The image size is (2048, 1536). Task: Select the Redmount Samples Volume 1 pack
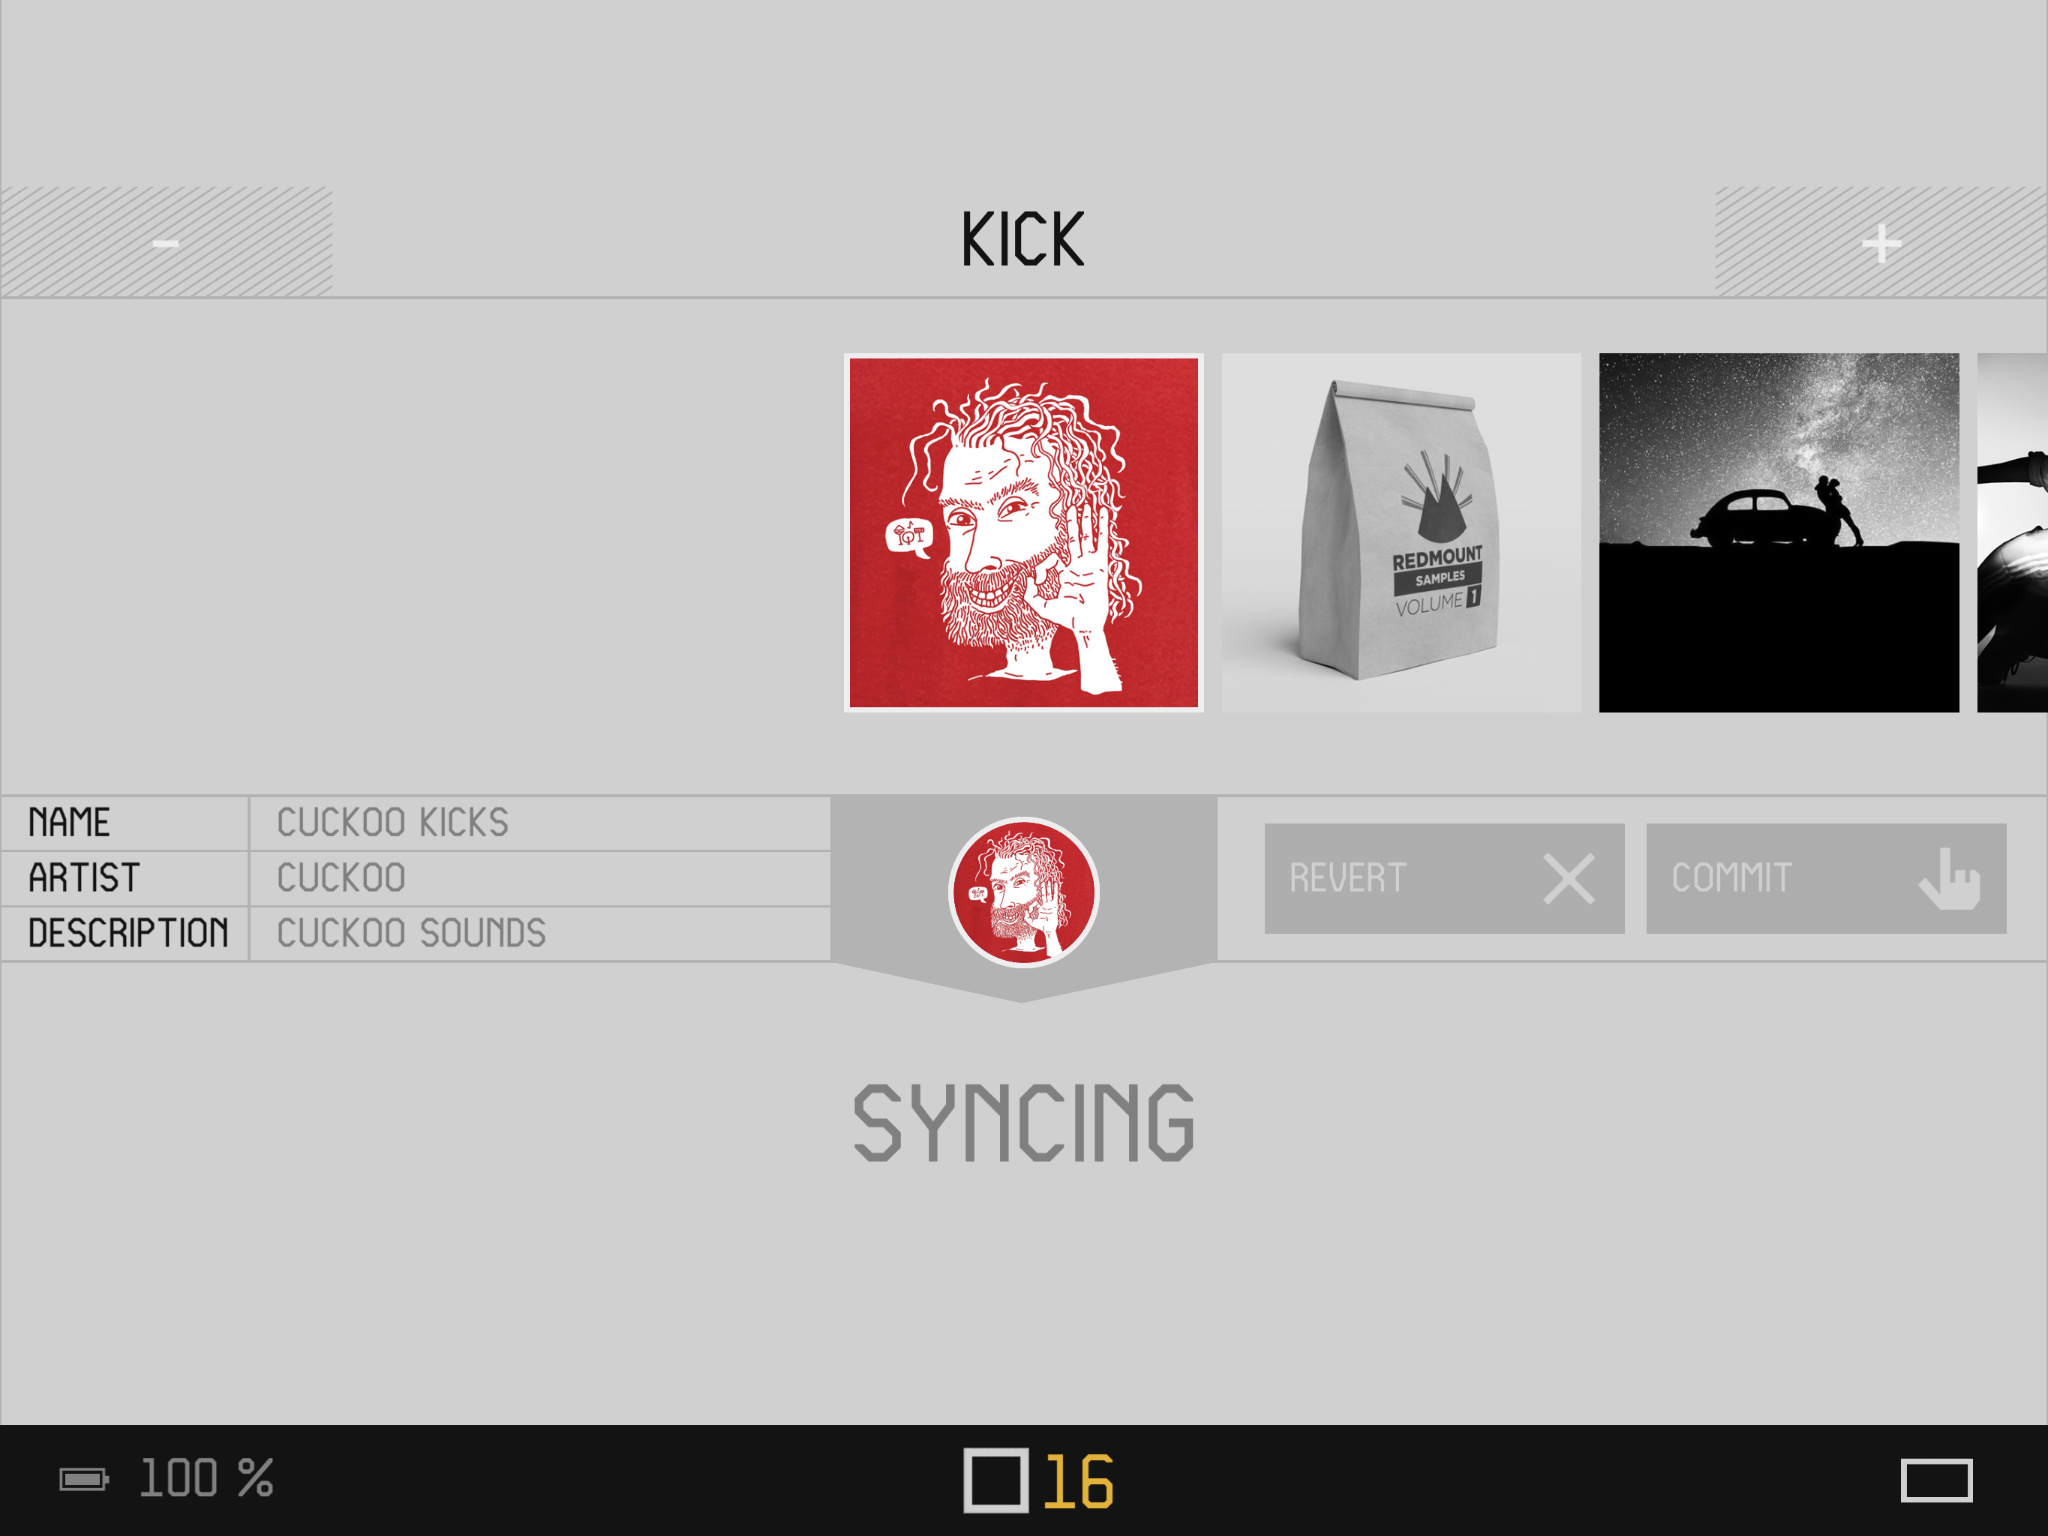tap(1401, 532)
